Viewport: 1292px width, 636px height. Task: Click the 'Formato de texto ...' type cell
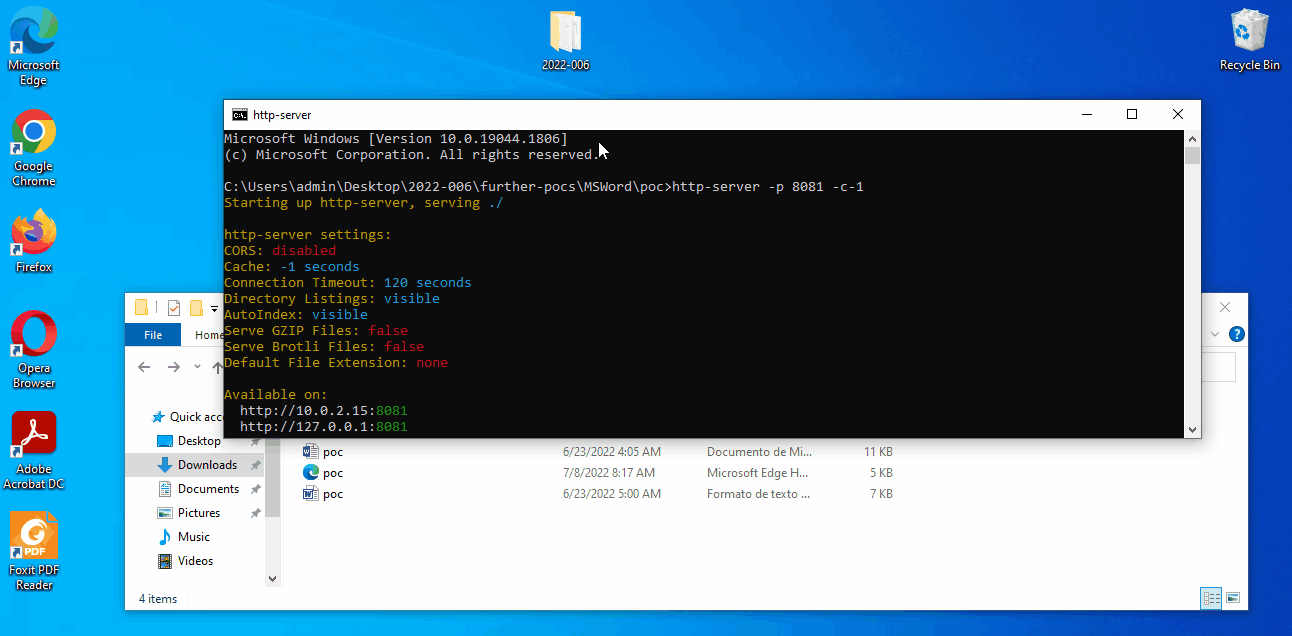point(758,494)
